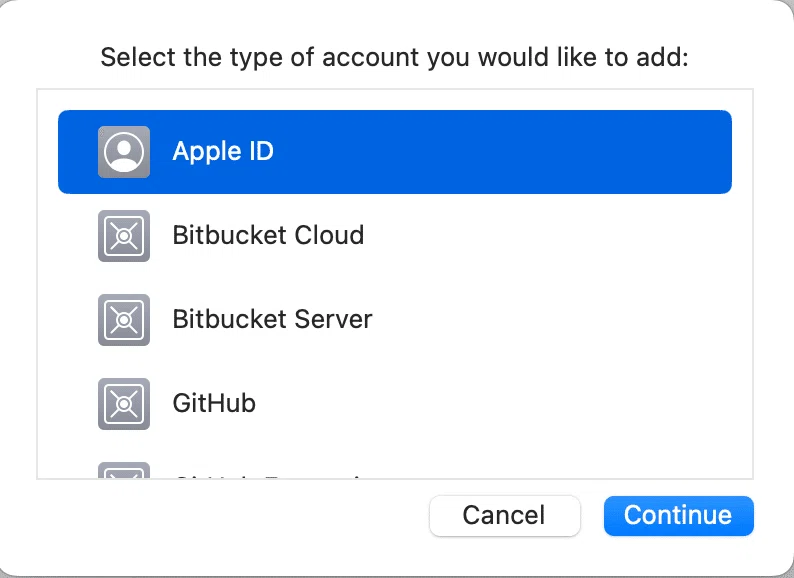794x578 pixels.
Task: Continue with the selected account type
Action: click(679, 516)
